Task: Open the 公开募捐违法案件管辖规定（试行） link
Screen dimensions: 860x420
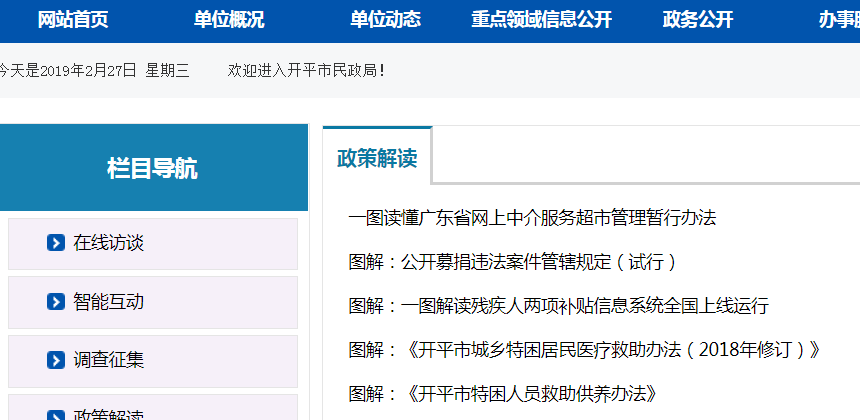Action: (x=513, y=262)
